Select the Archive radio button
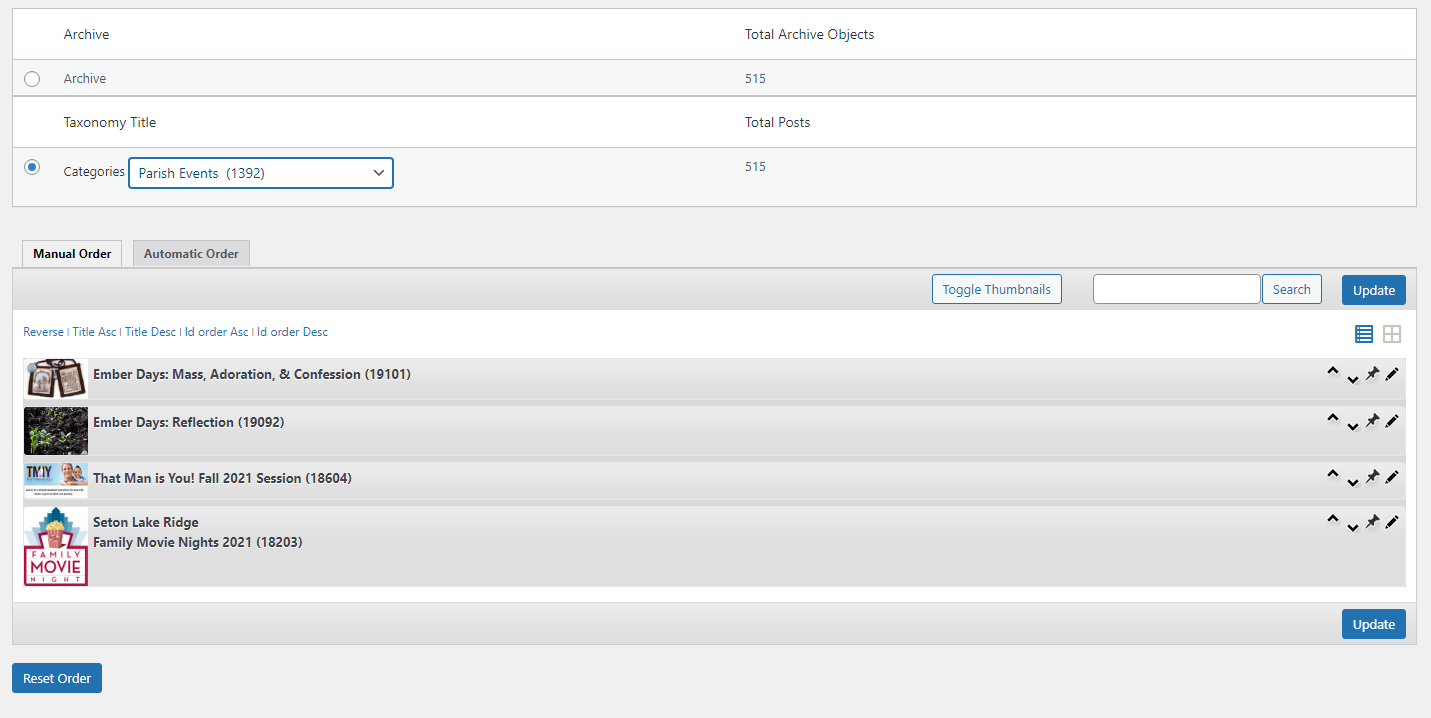 32,79
